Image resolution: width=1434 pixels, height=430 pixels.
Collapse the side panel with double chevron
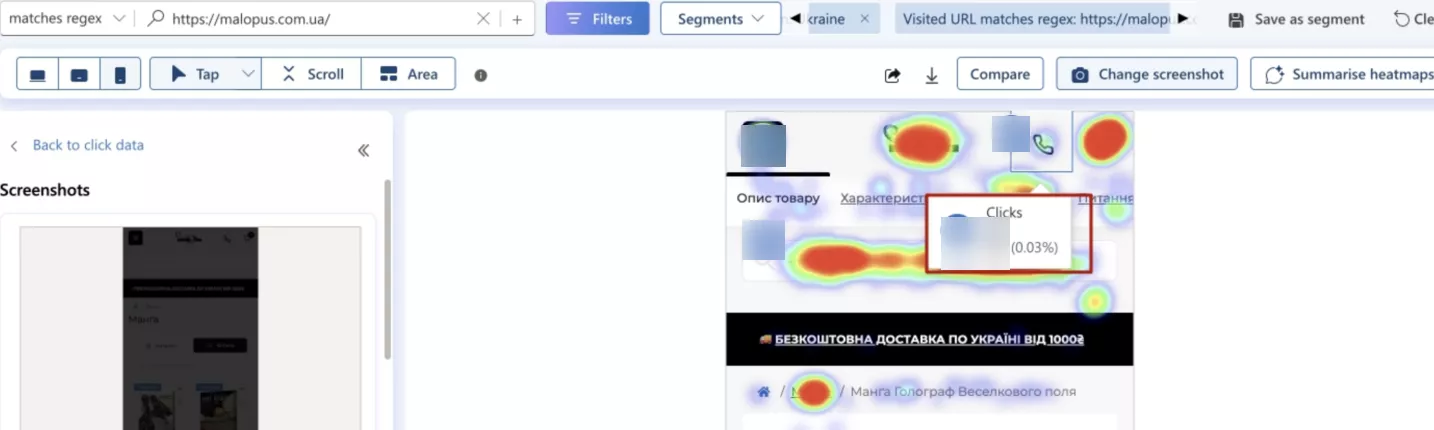tap(364, 150)
